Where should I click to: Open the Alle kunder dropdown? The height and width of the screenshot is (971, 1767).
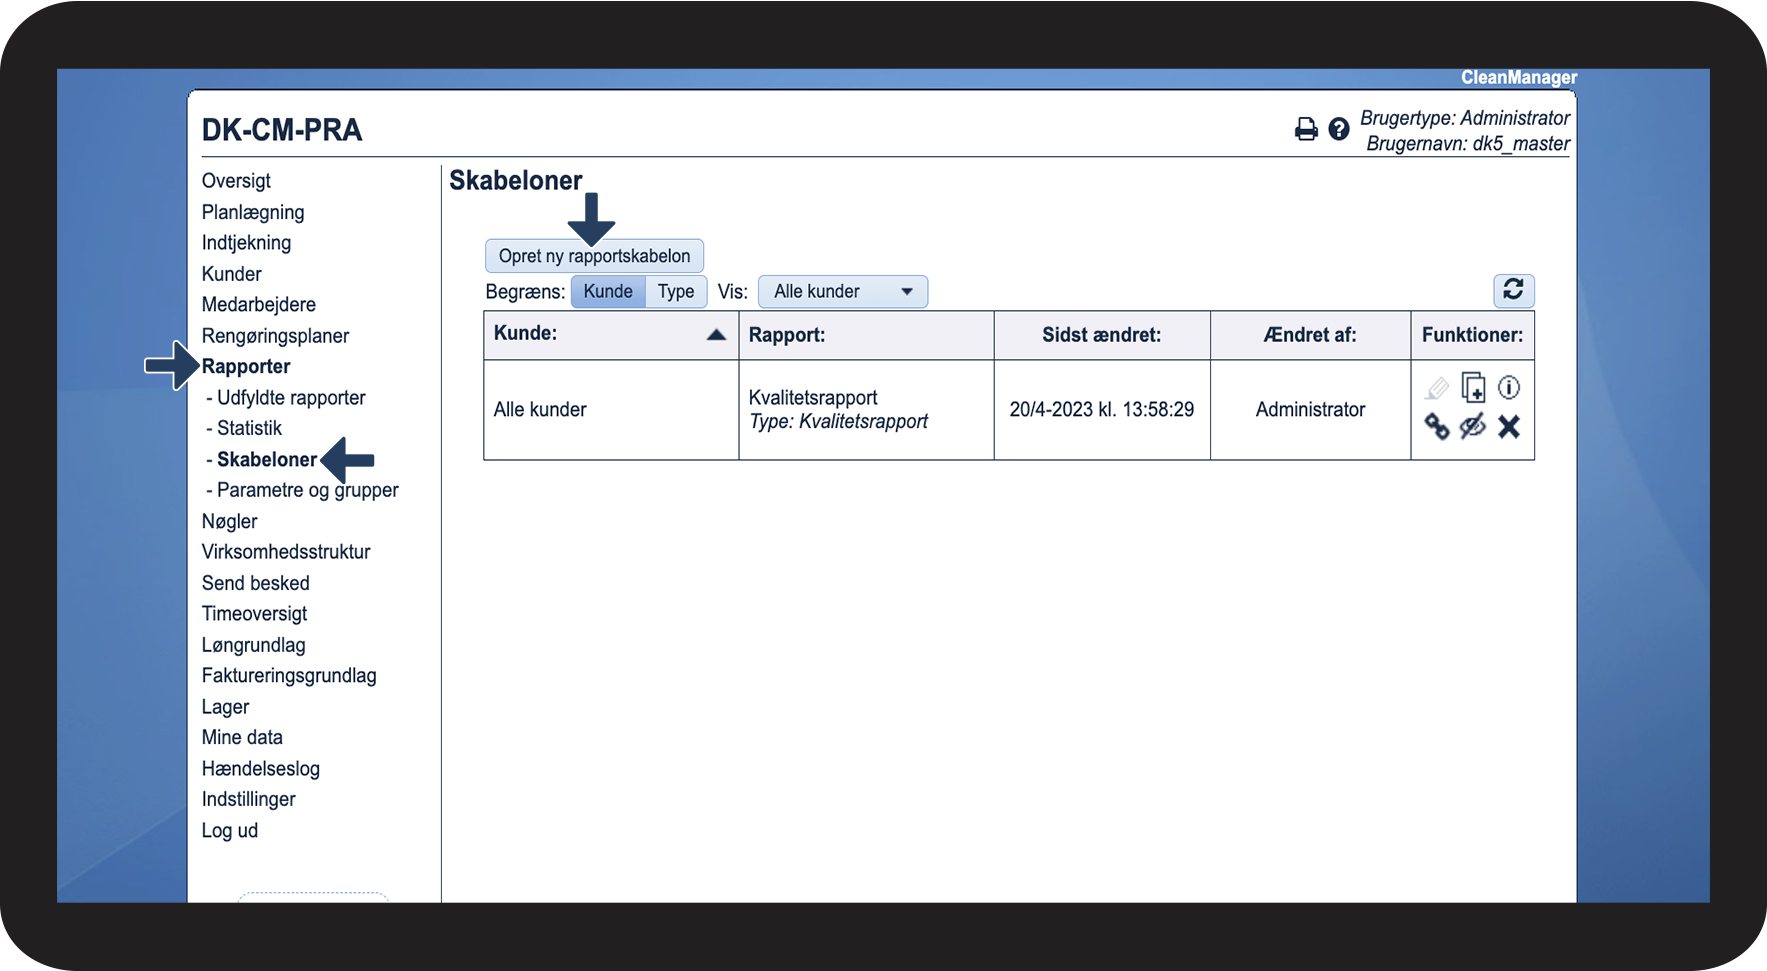[843, 291]
